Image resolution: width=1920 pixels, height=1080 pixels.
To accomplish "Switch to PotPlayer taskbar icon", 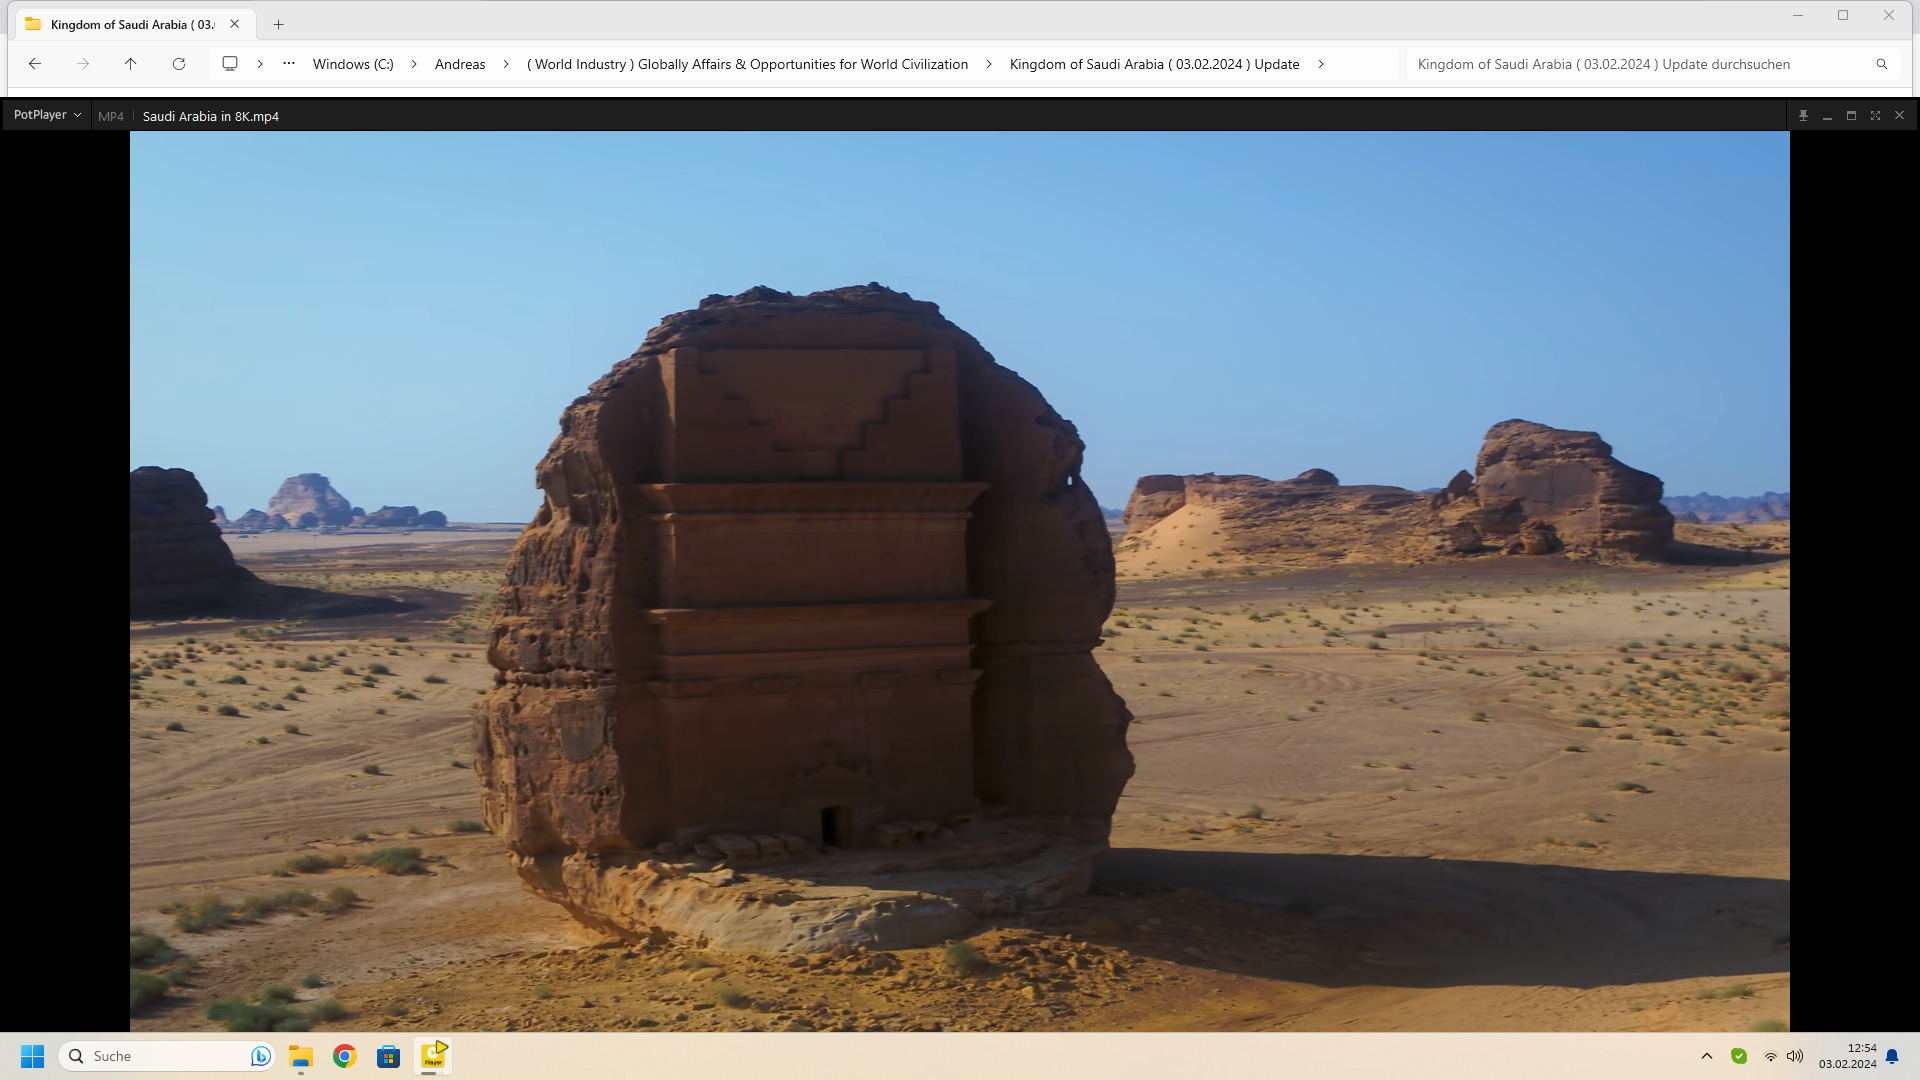I will point(433,1056).
